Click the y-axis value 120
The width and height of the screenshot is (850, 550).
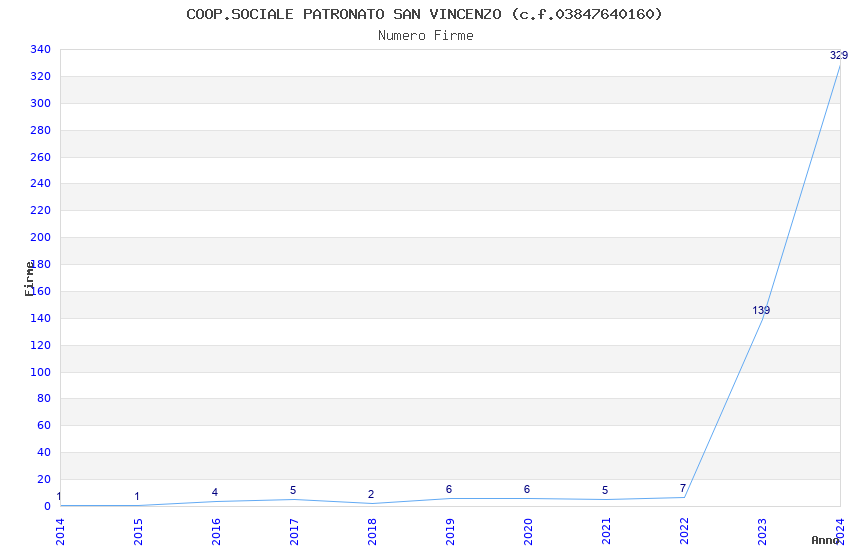point(41,345)
